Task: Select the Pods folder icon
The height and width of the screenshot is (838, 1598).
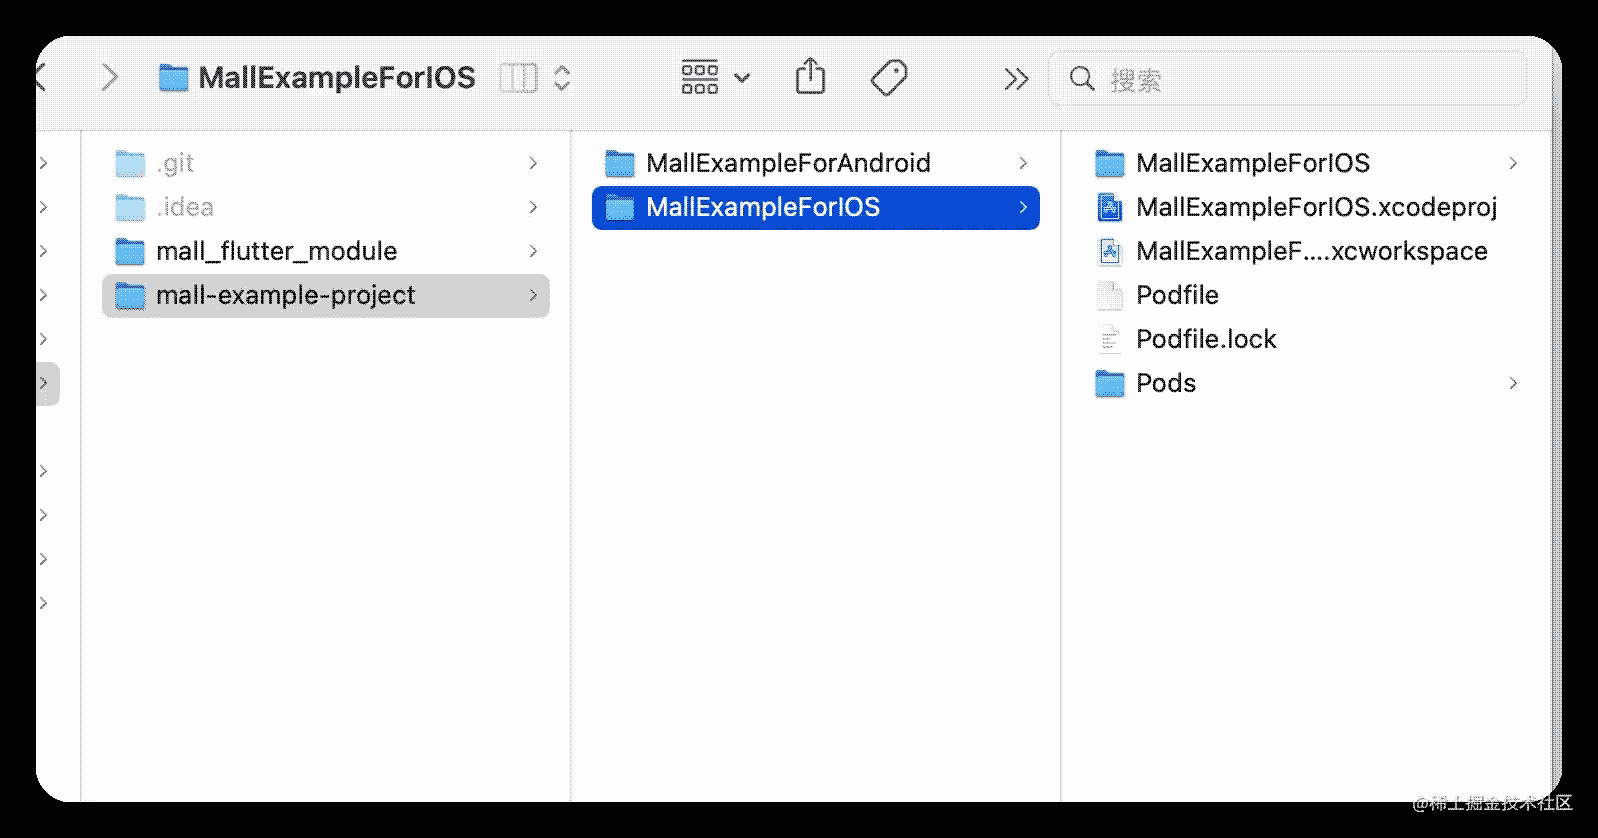Action: pos(1110,383)
